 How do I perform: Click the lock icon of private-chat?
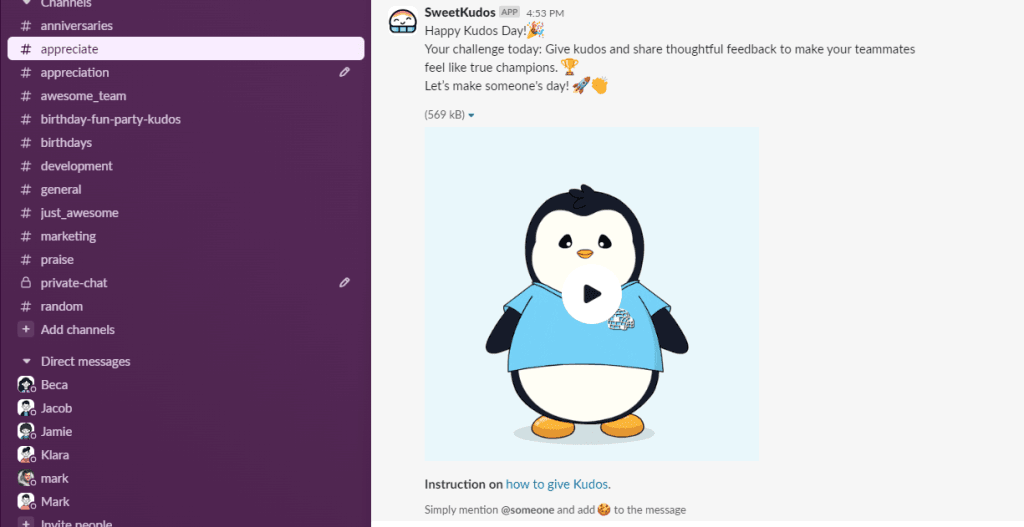(x=26, y=283)
